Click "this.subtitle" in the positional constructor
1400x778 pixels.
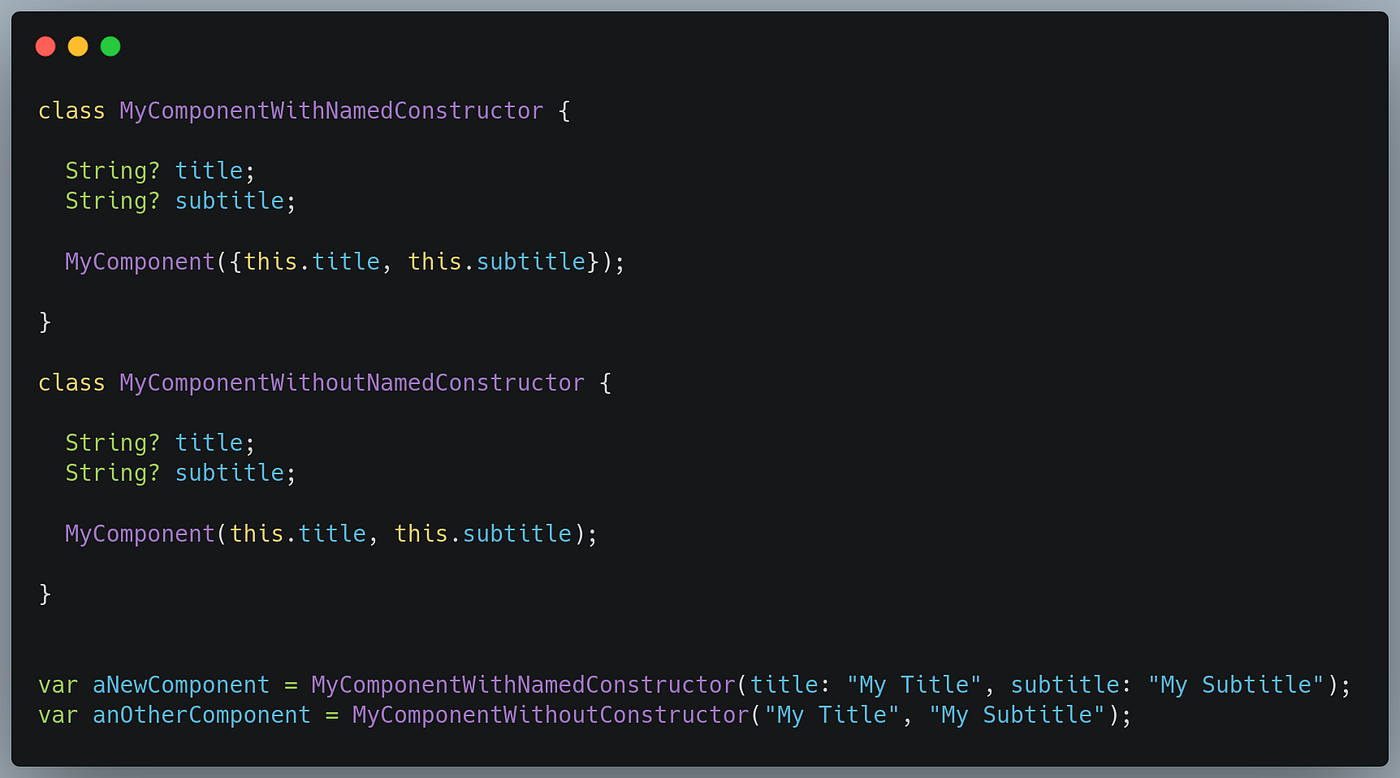pyautogui.click(x=483, y=534)
